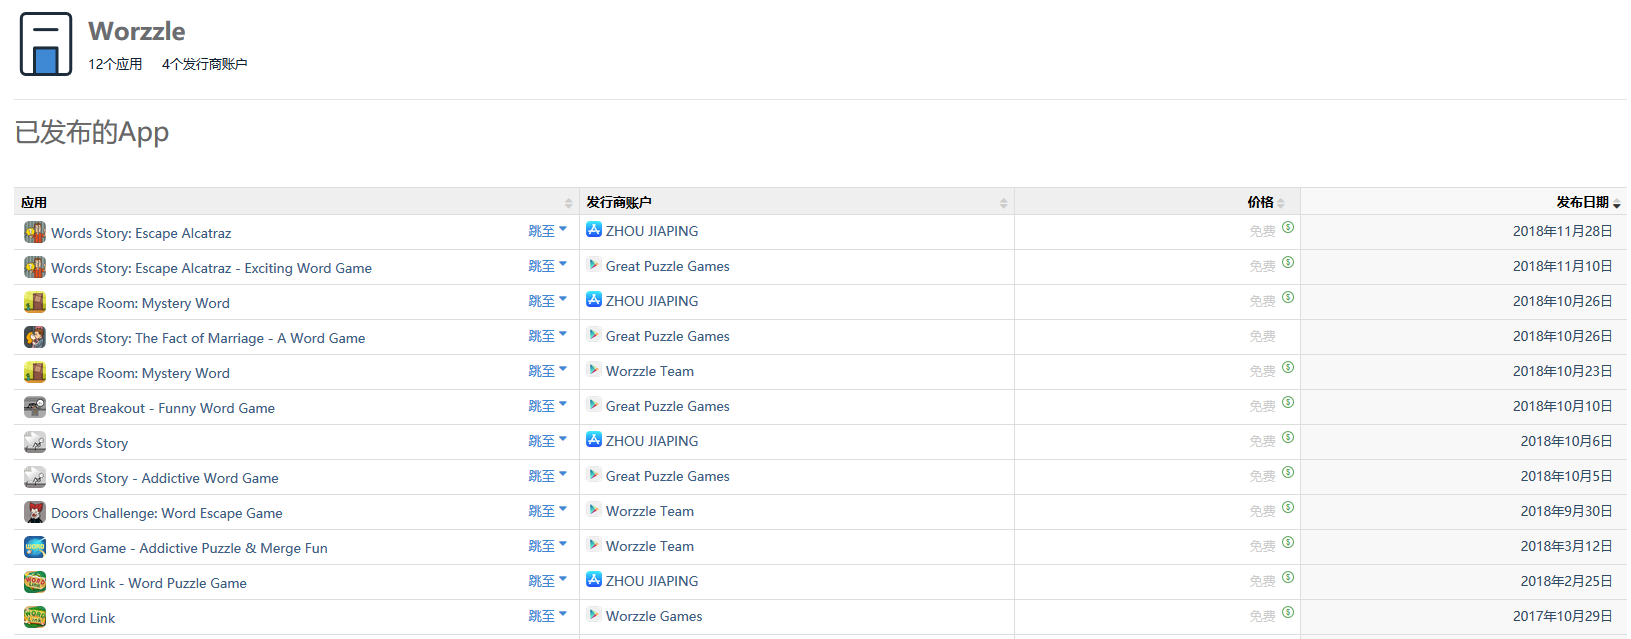
Task: Open Words Story: The Fact of Marriage link
Action: pos(208,338)
